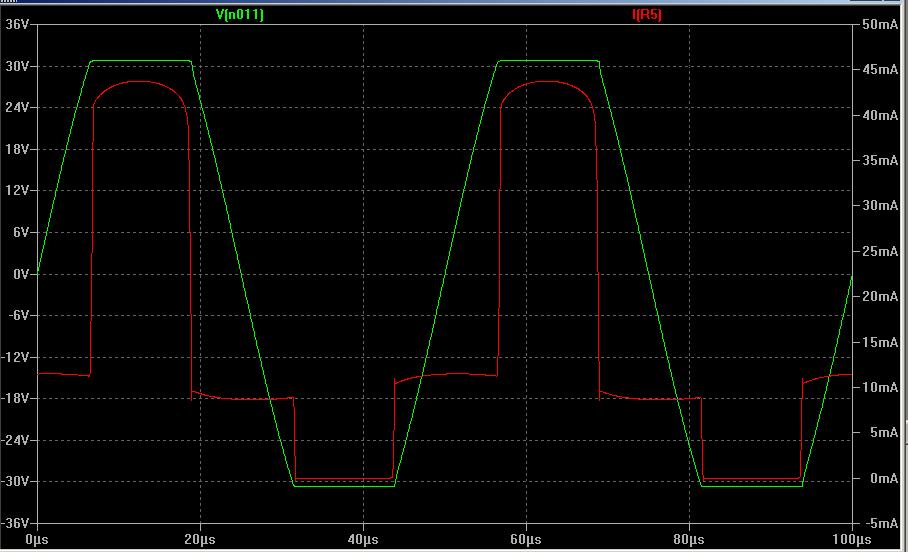
Task: Click the -30V left axis label
Action: point(14,481)
